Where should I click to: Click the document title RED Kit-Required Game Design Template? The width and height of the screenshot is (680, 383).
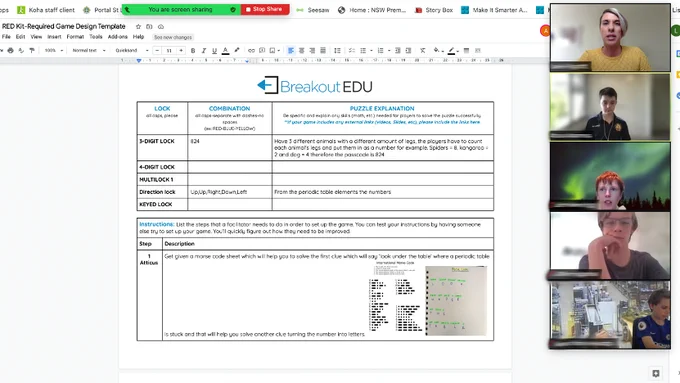click(64, 26)
